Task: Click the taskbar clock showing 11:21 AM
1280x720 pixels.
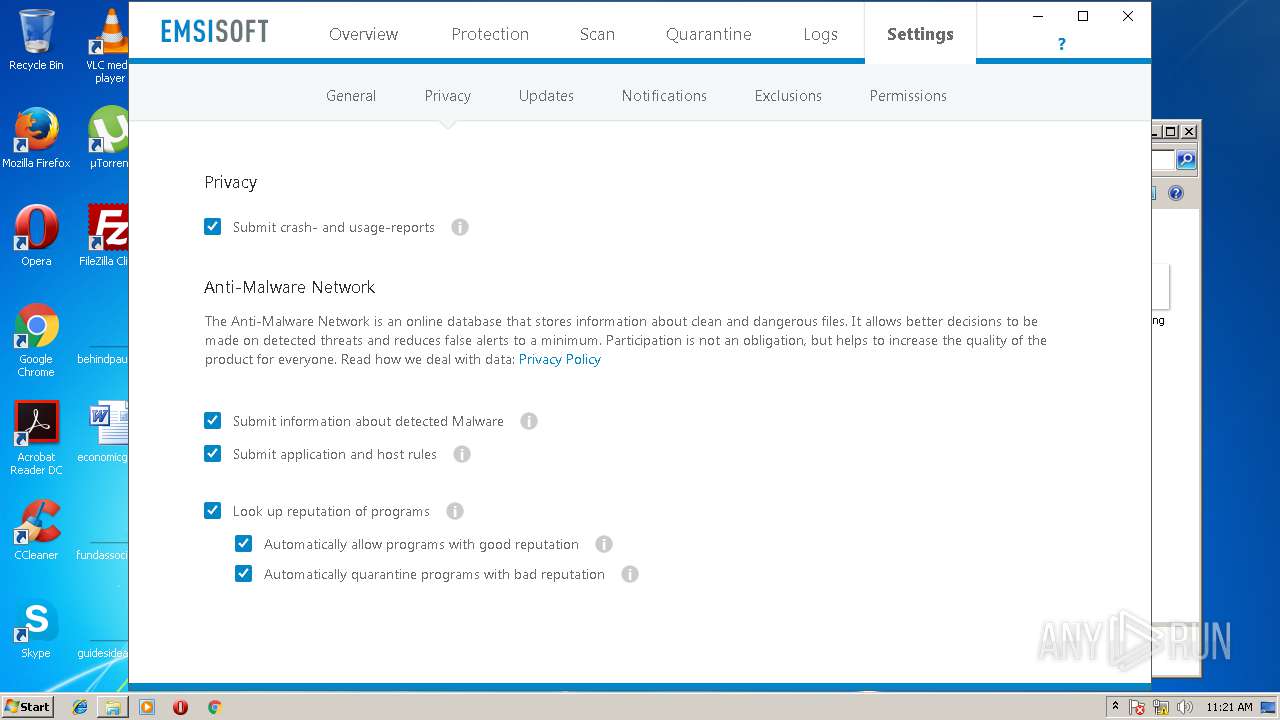Action: point(1229,707)
